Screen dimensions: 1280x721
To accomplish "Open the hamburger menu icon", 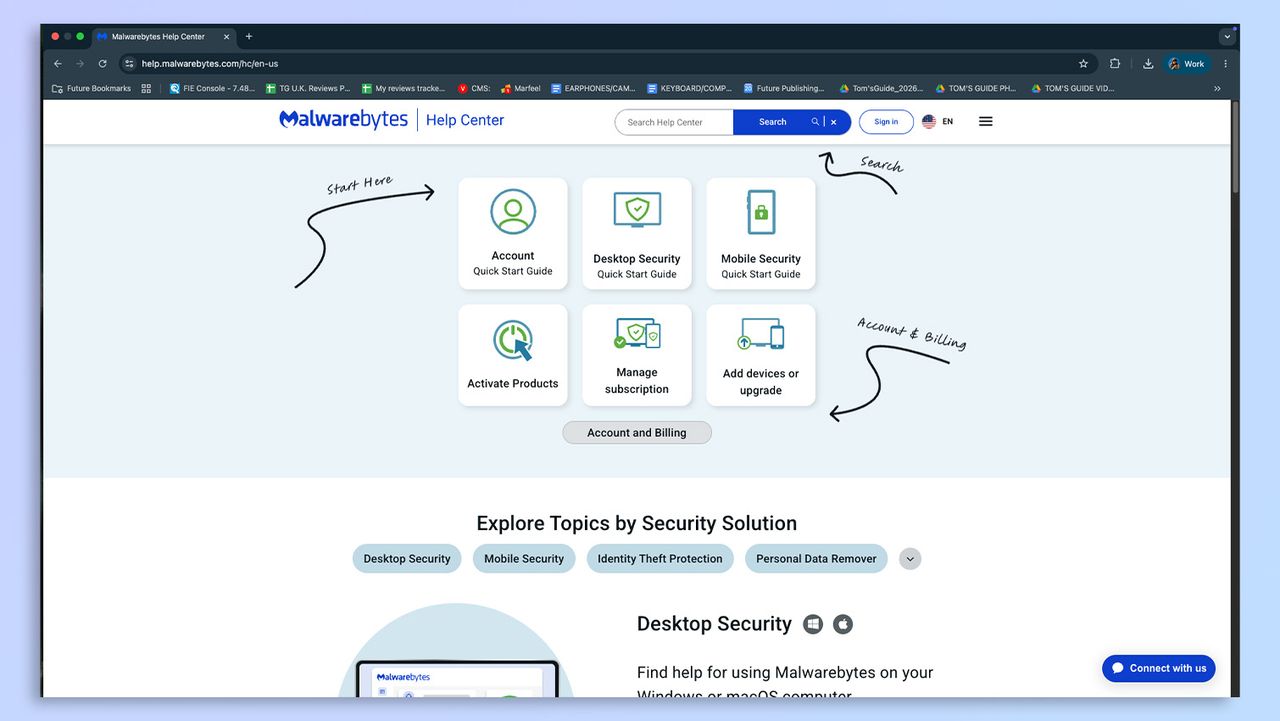I will click(986, 121).
